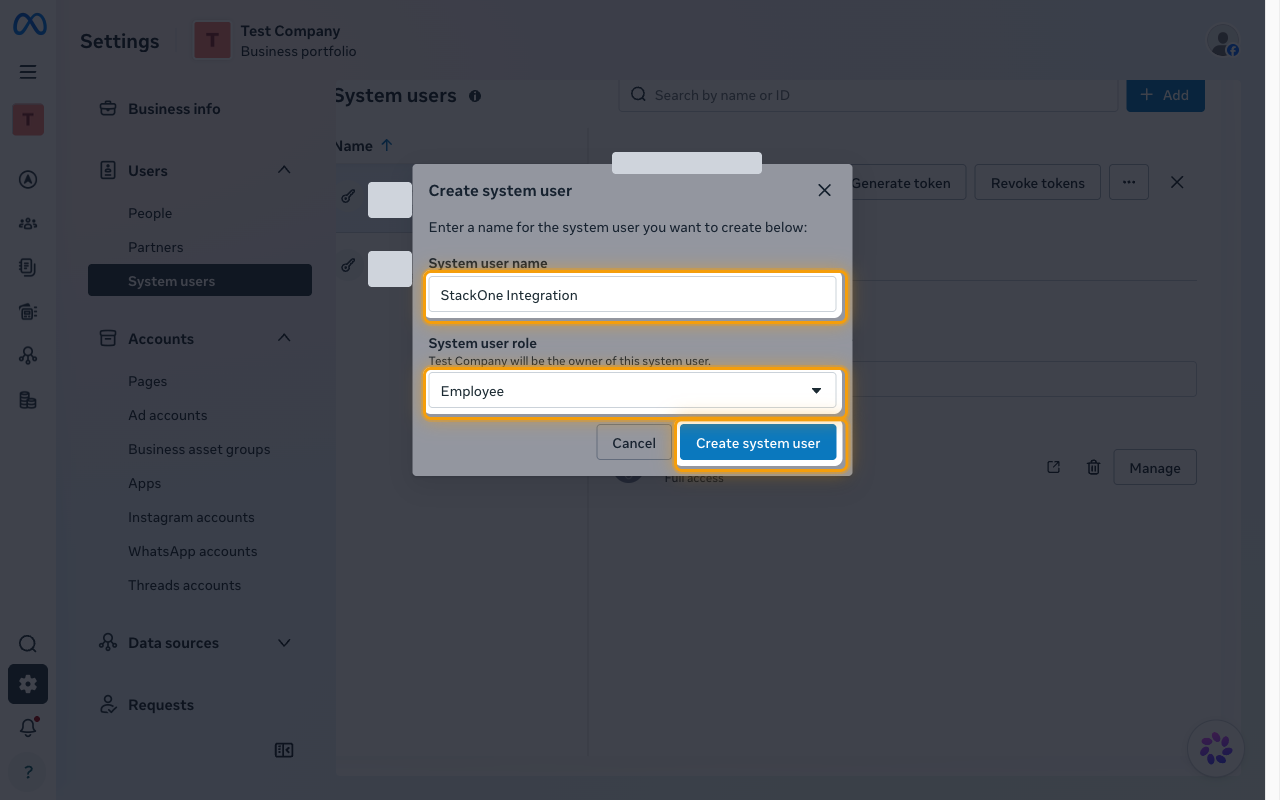Sort by Name column arrow
The width and height of the screenshot is (1280, 800).
387,145
